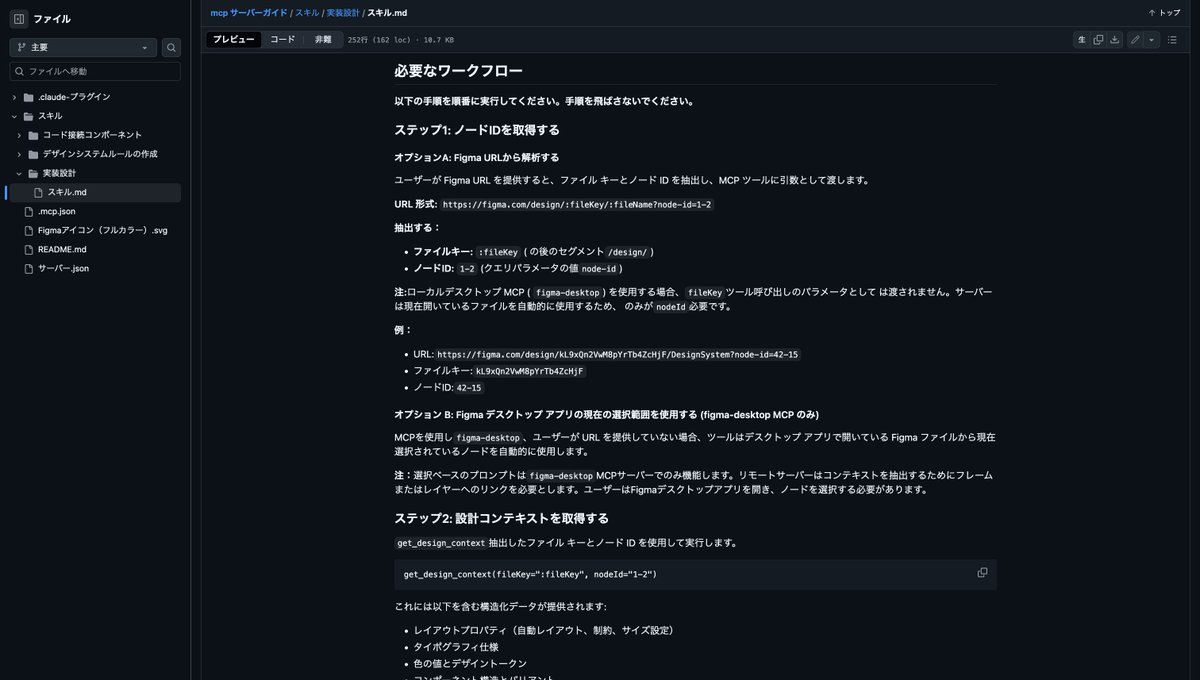Select the プレビュー tab

(232, 40)
